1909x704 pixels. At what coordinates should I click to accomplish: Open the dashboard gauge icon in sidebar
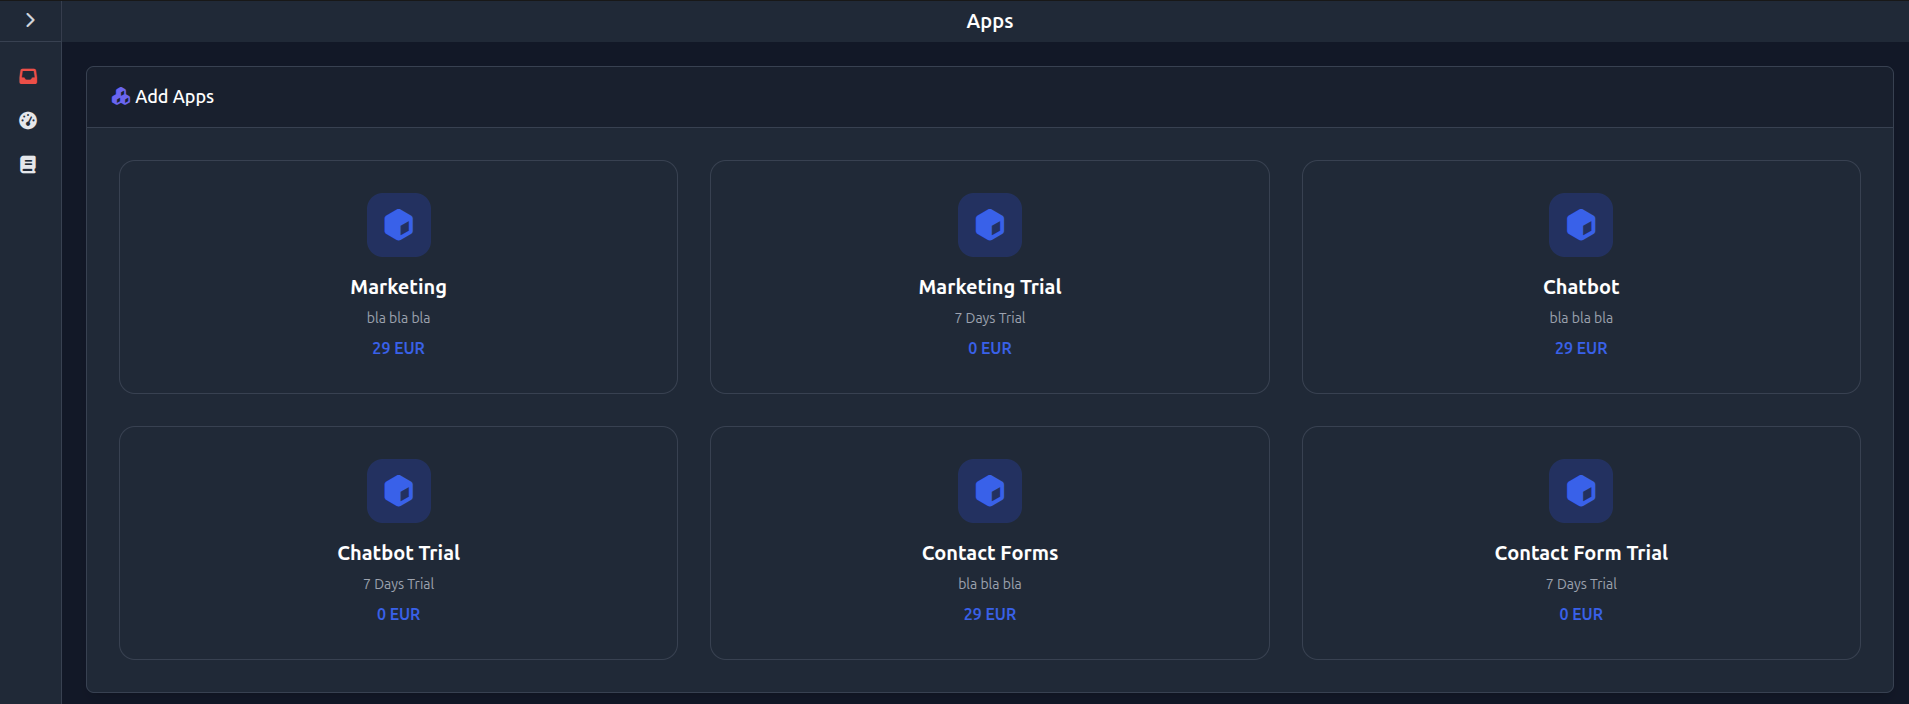[28, 120]
